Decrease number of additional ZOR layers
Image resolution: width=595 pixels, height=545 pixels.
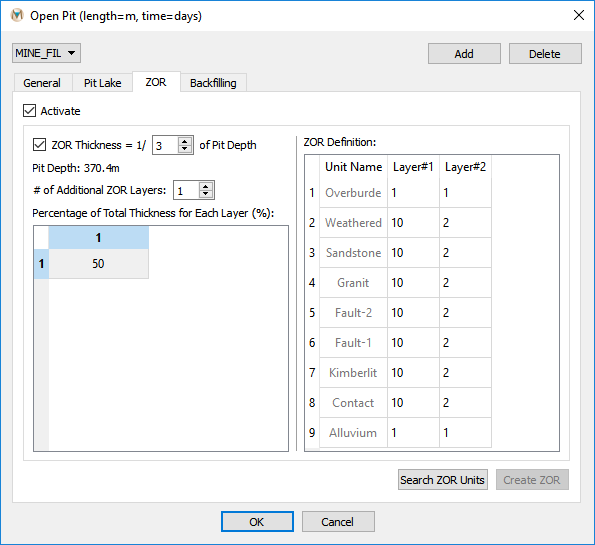click(206, 194)
